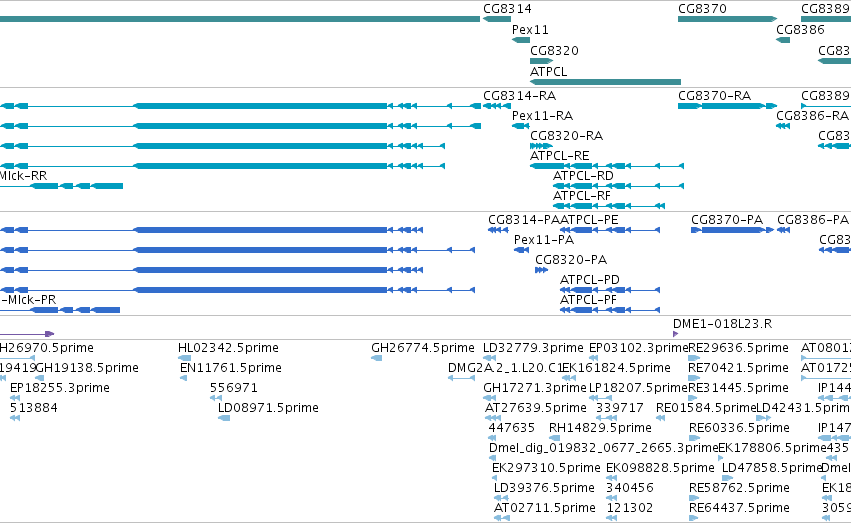Select EST RE58762.5prime
851x523 pixels.
point(739,489)
